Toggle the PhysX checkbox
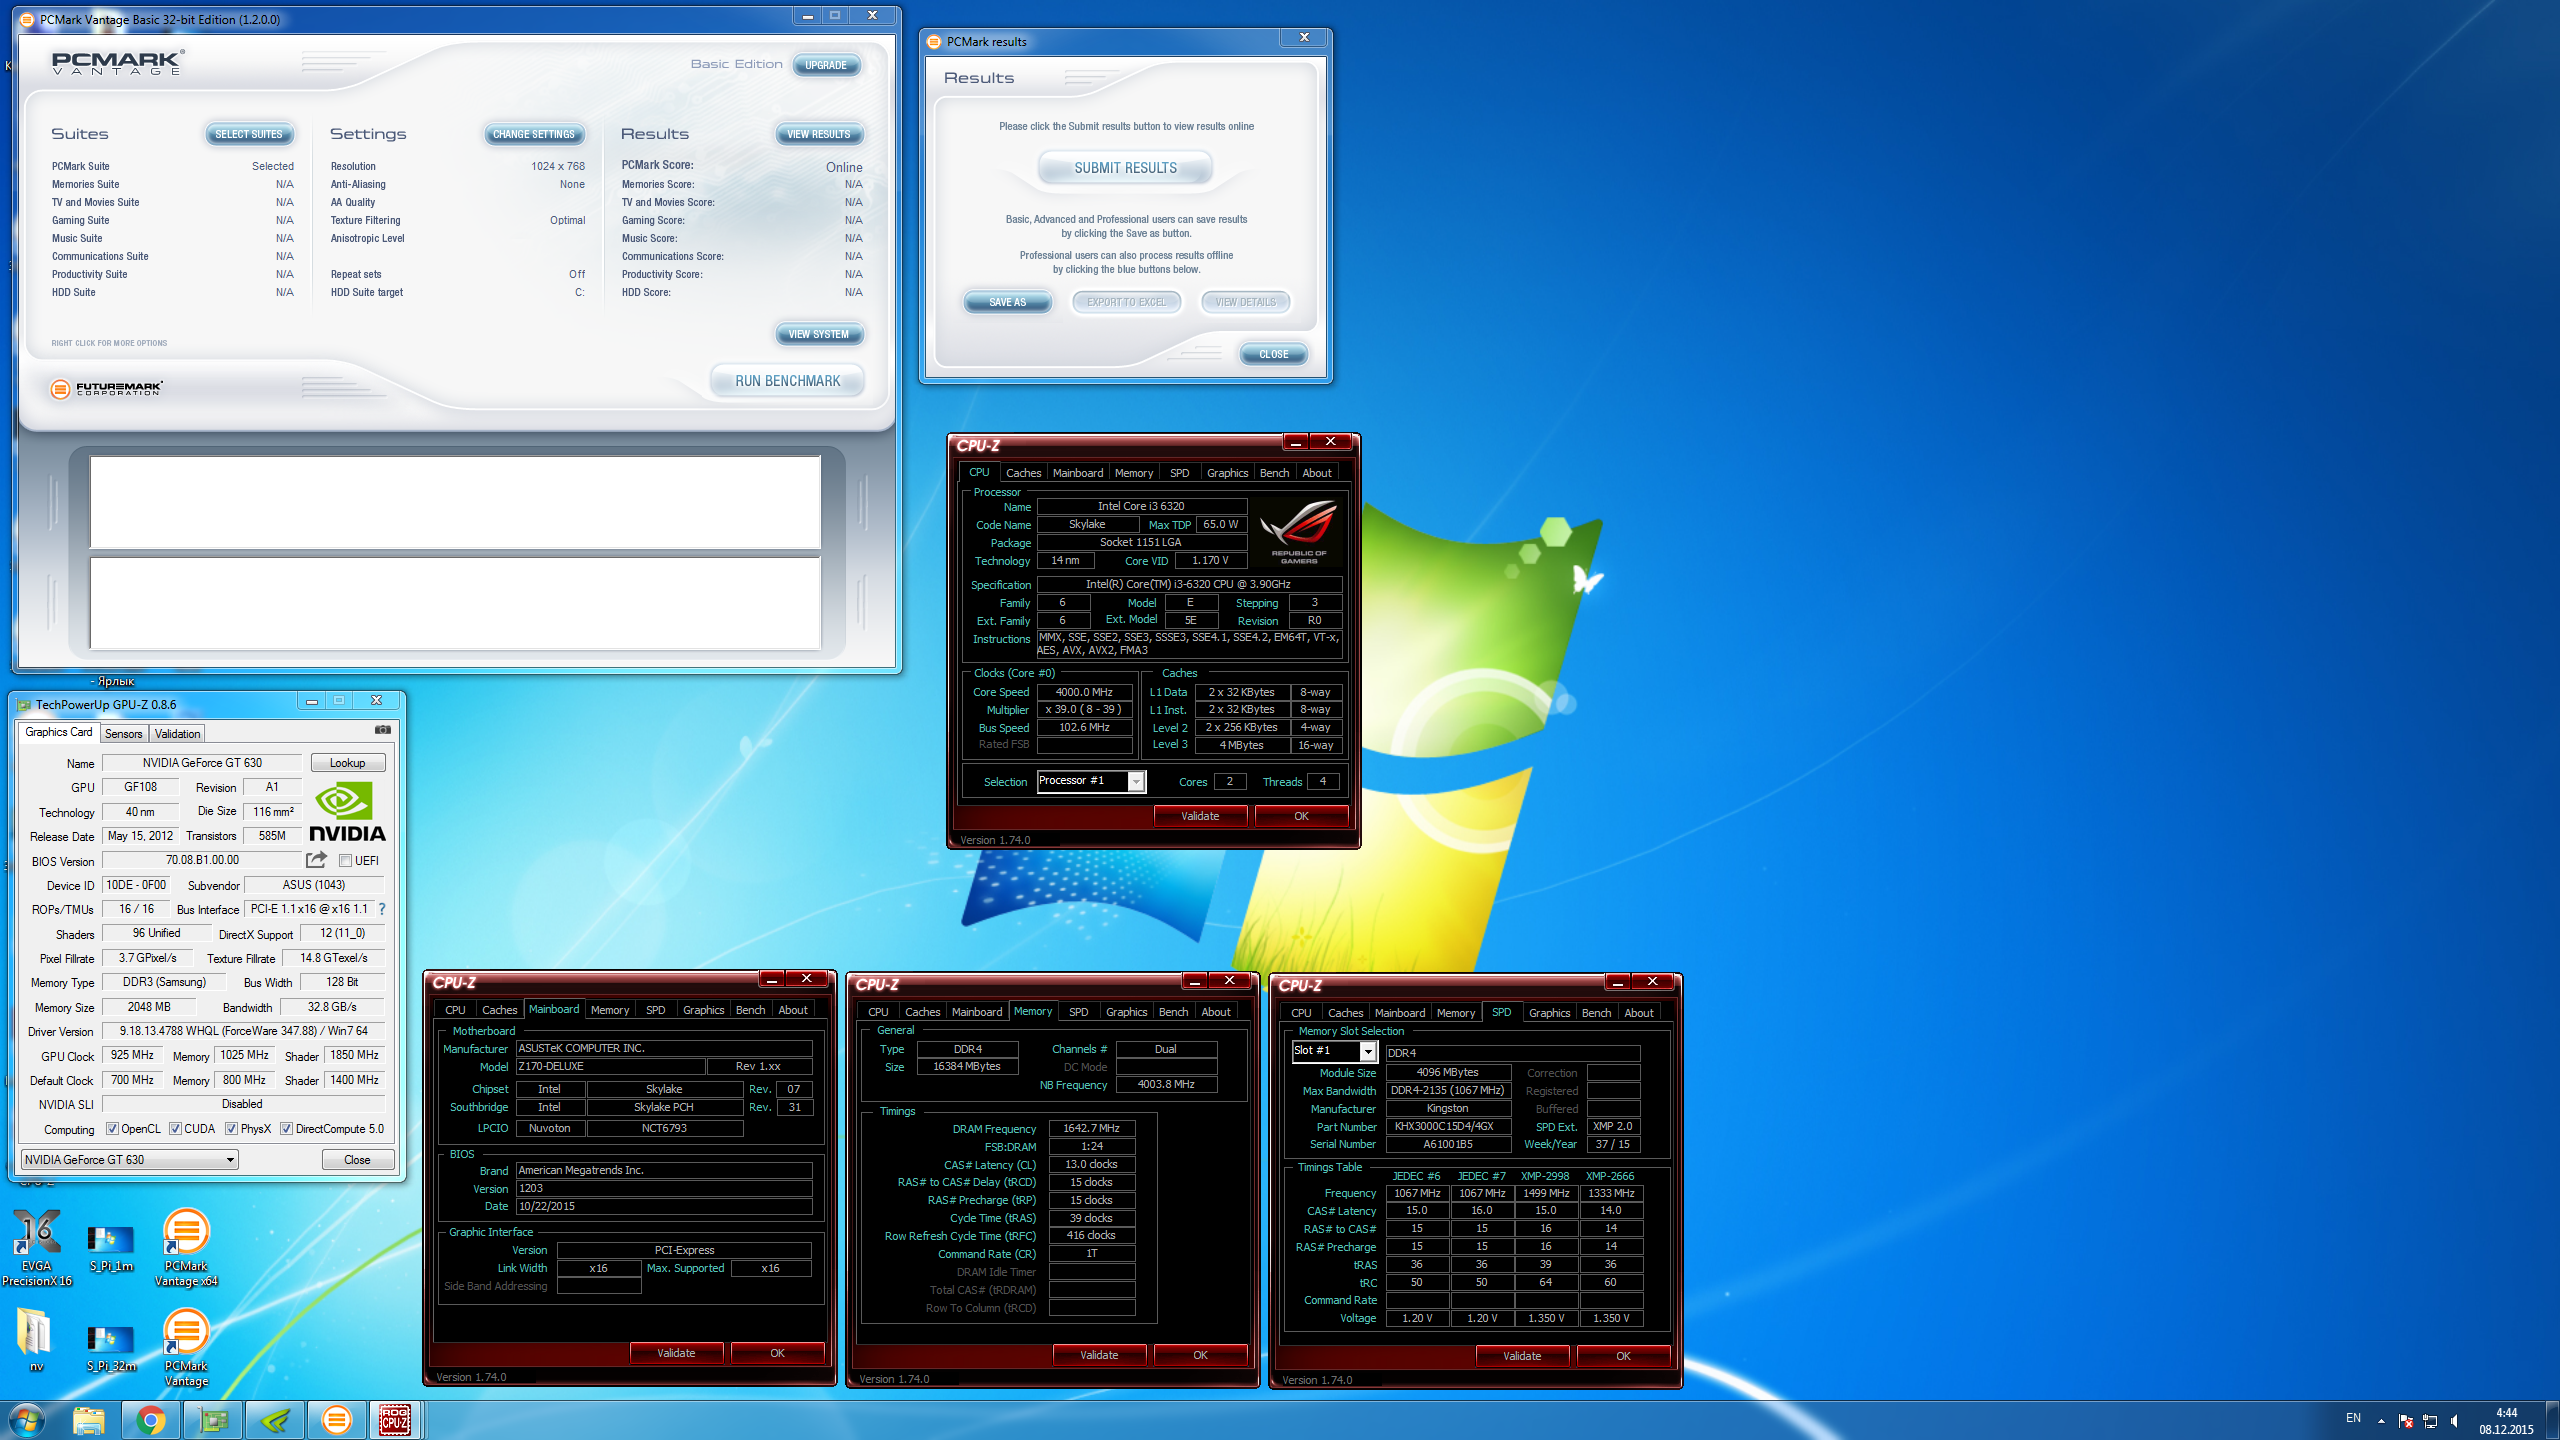Screen dimensions: 2560x1440 pyautogui.click(x=232, y=1129)
